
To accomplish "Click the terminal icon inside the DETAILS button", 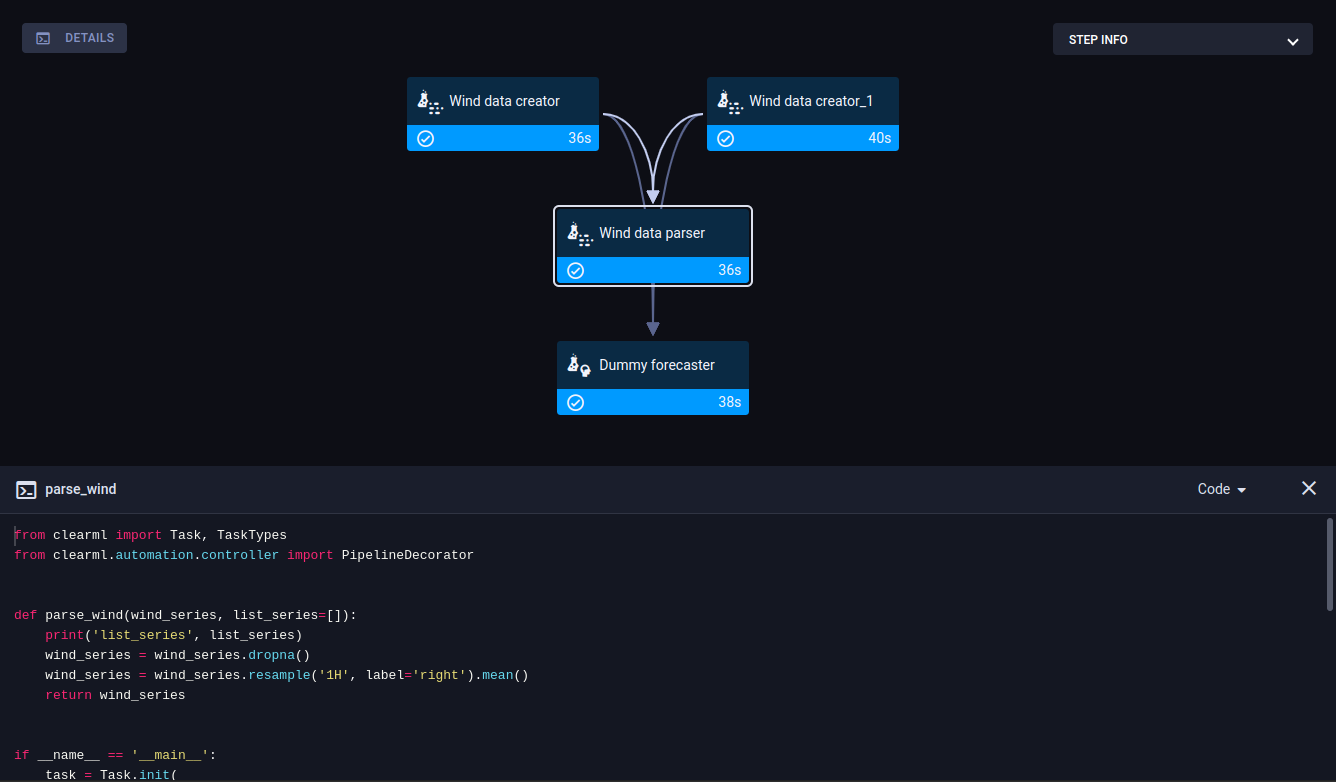I will pyautogui.click(x=42, y=37).
